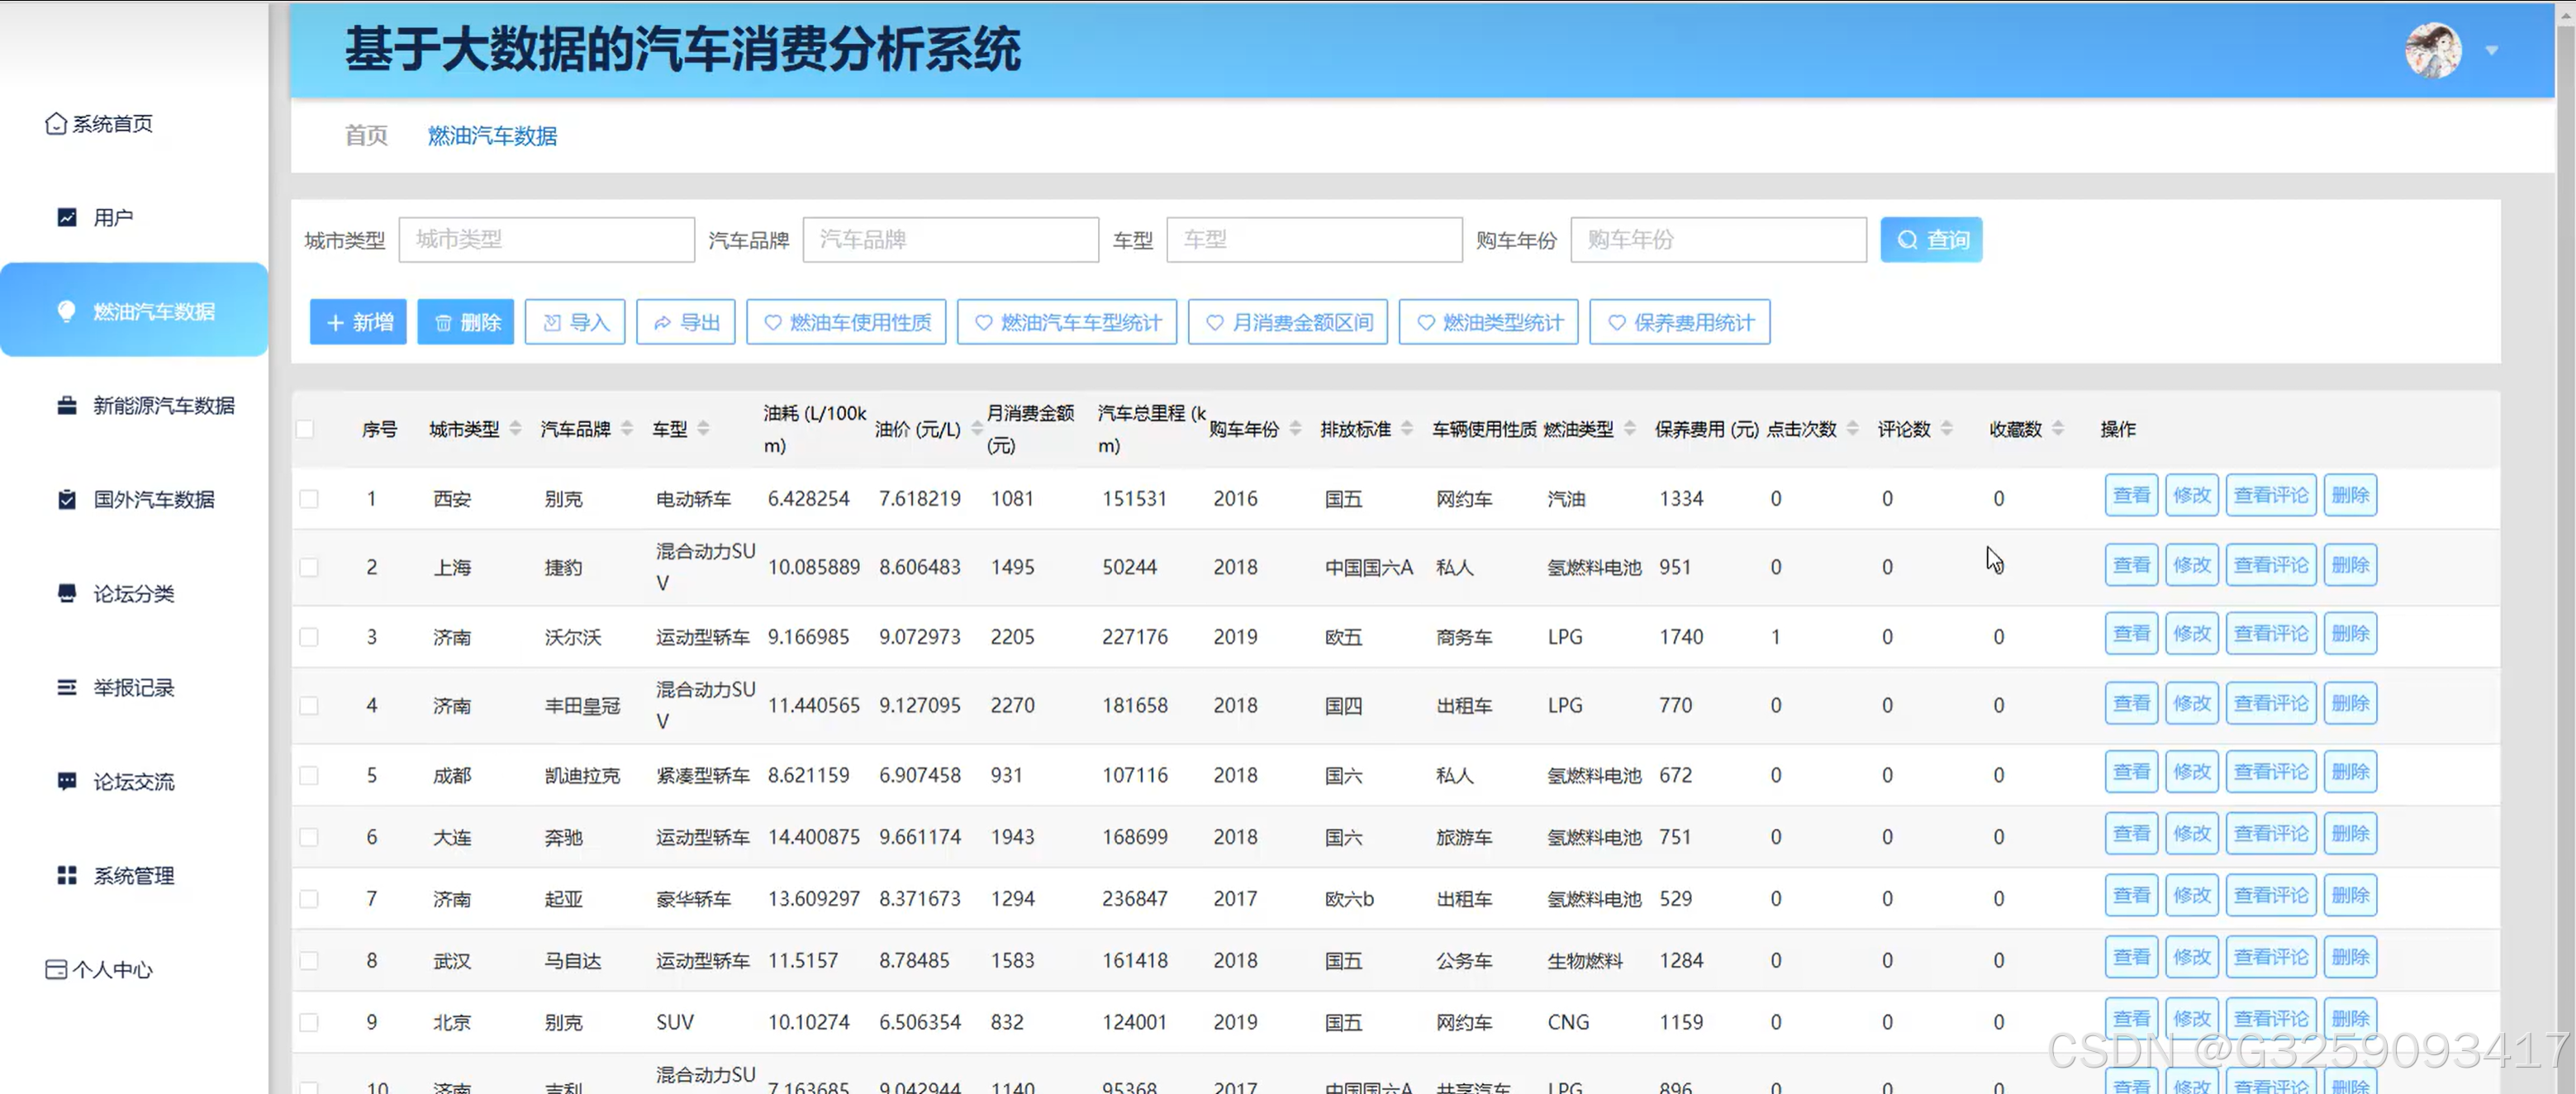Delete row 4 丰田皇冠 entry
Viewport: 2576px width, 1094px height.
tap(2350, 703)
